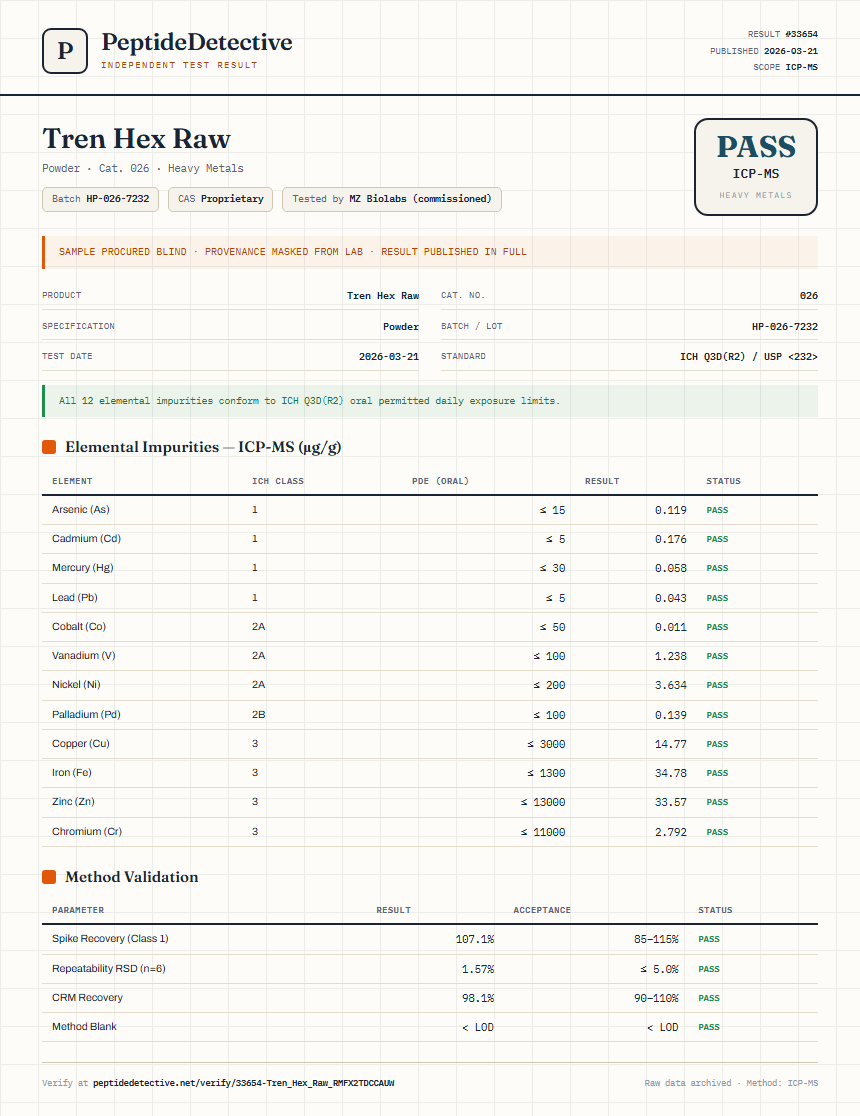Click the PASS status in Mercury row
Viewport: 860px width, 1116px height.
[717, 569]
